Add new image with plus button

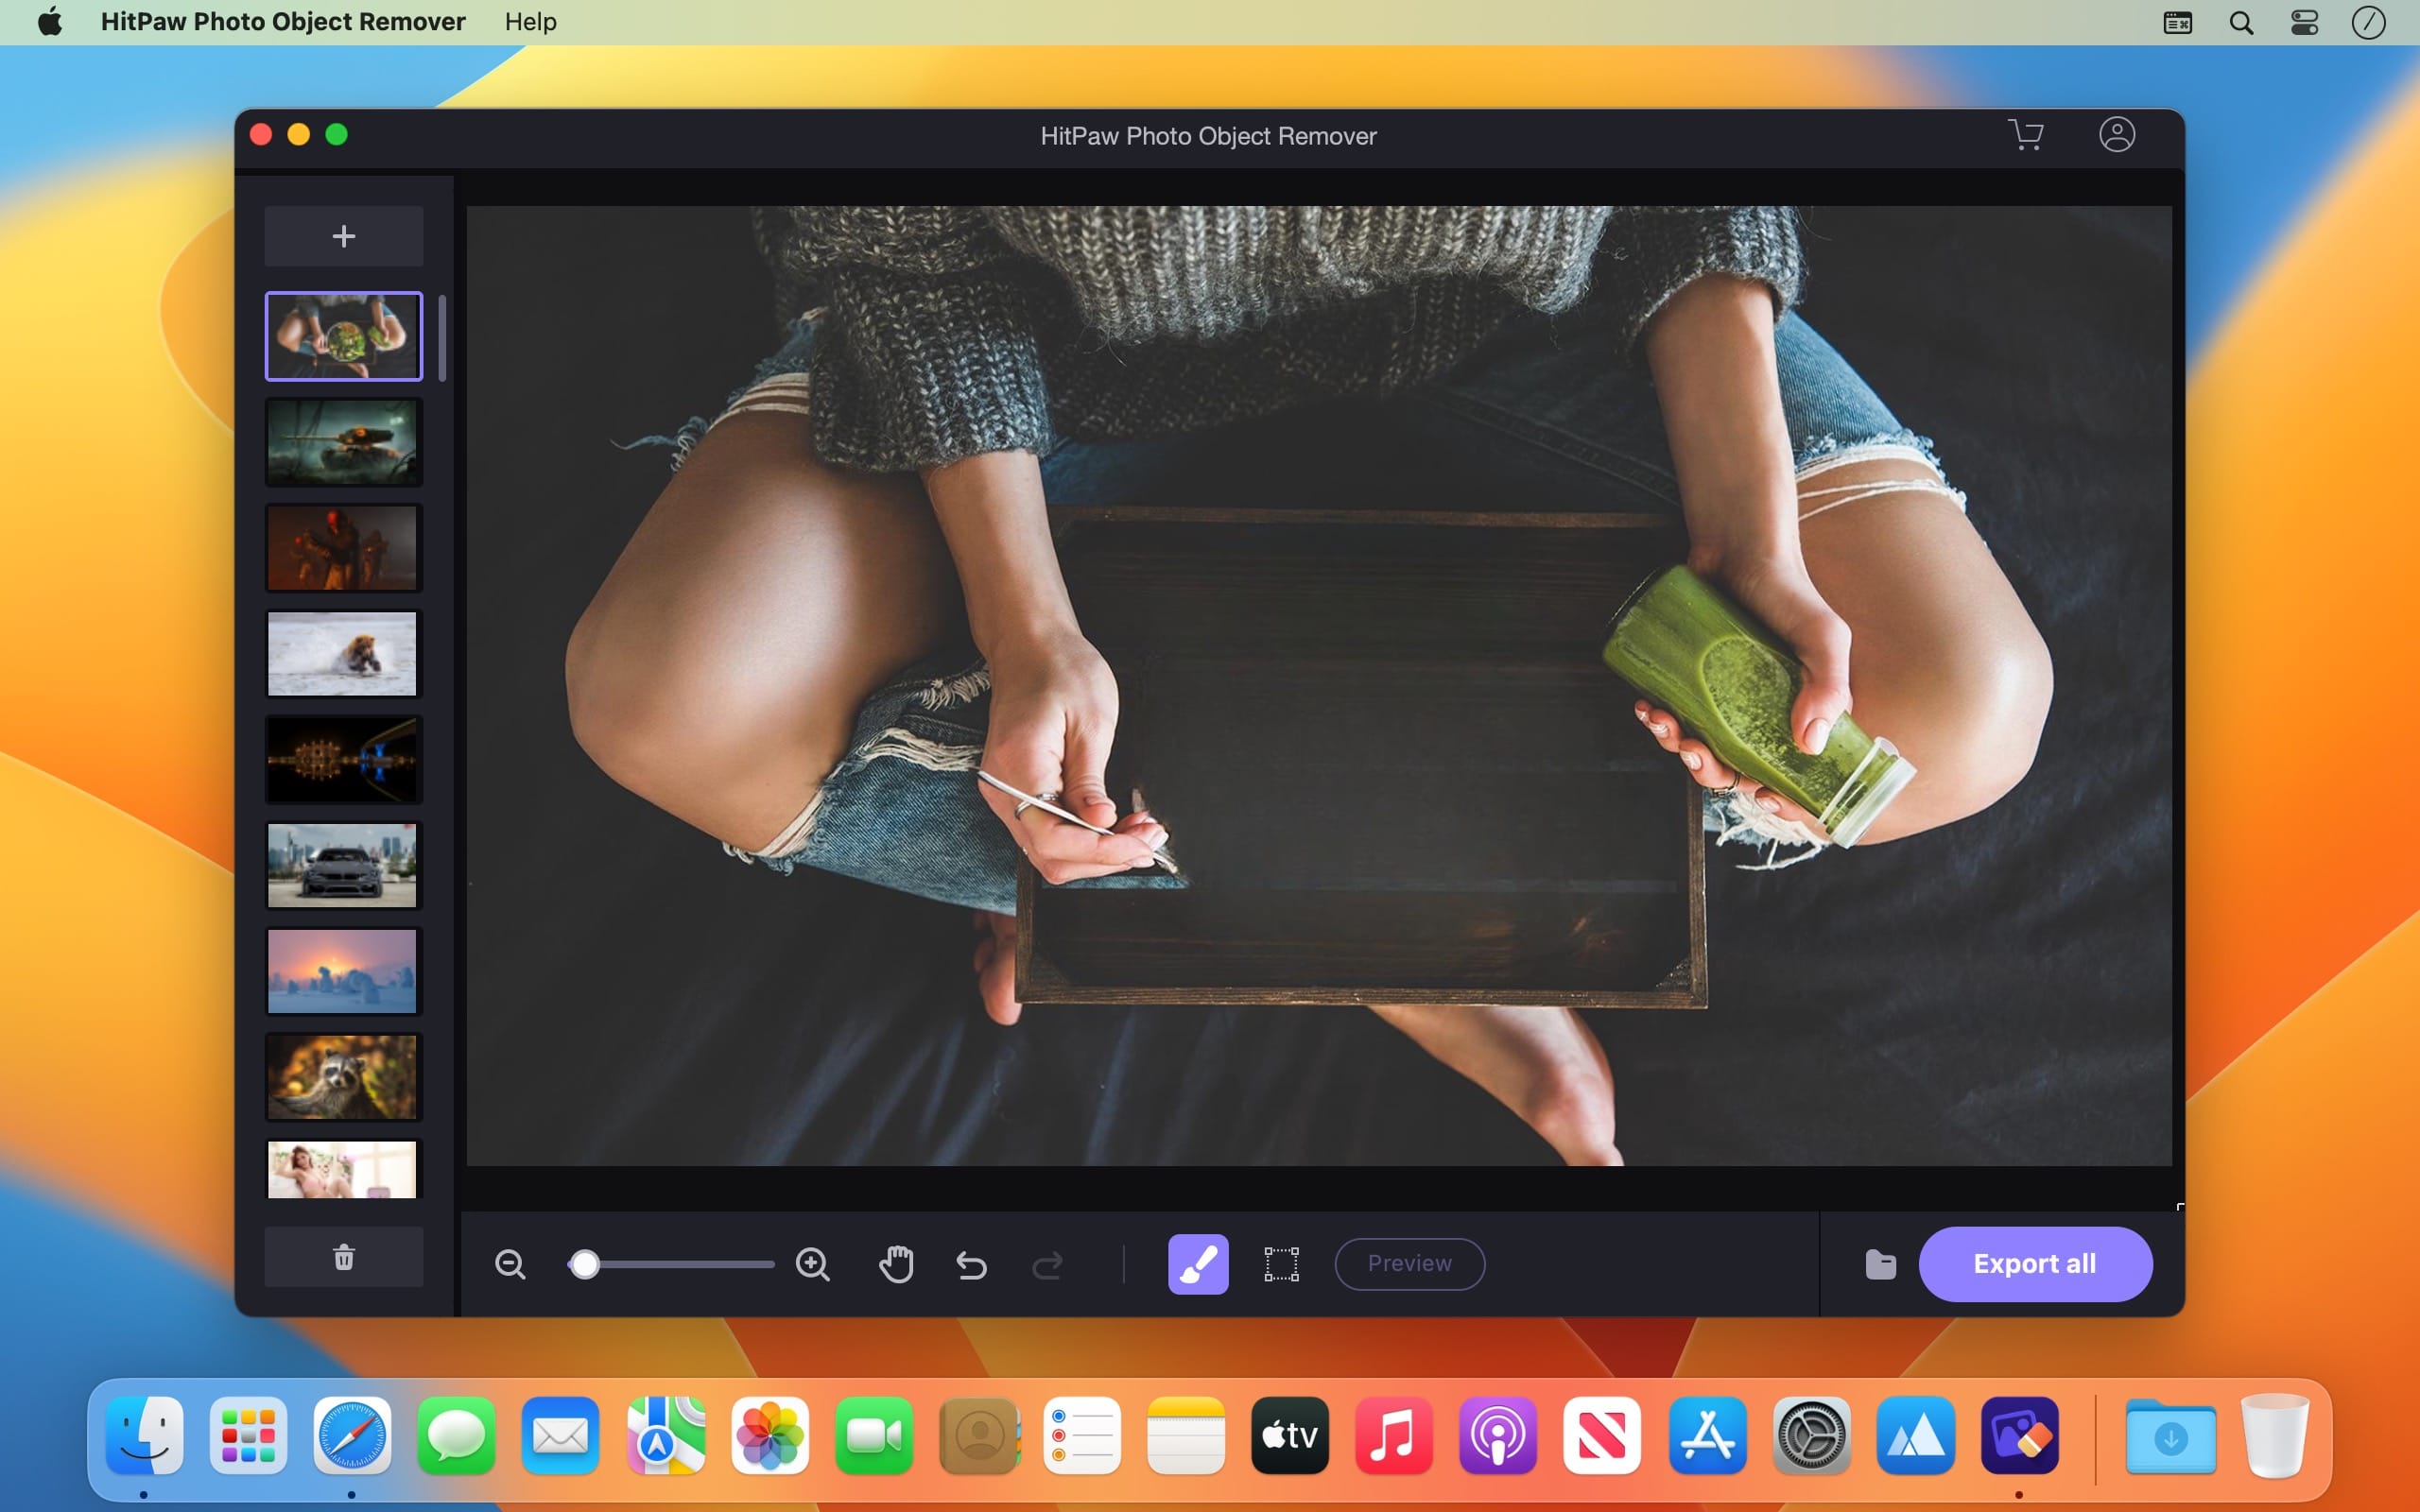(x=343, y=235)
